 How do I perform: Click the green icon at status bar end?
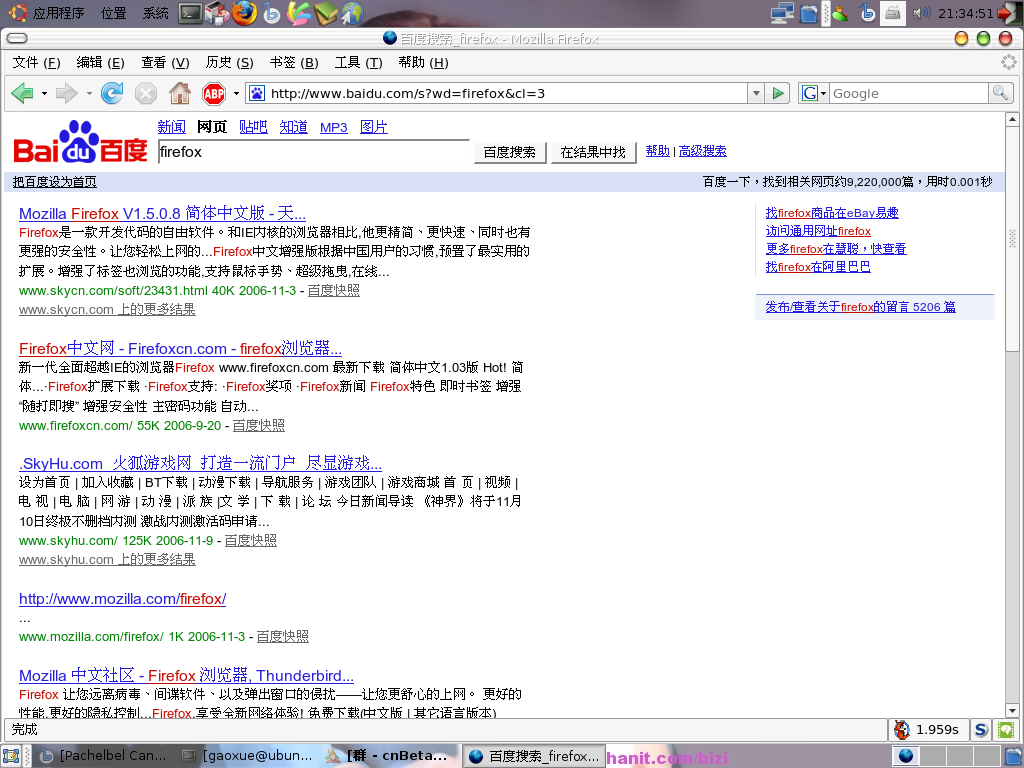[1006, 729]
